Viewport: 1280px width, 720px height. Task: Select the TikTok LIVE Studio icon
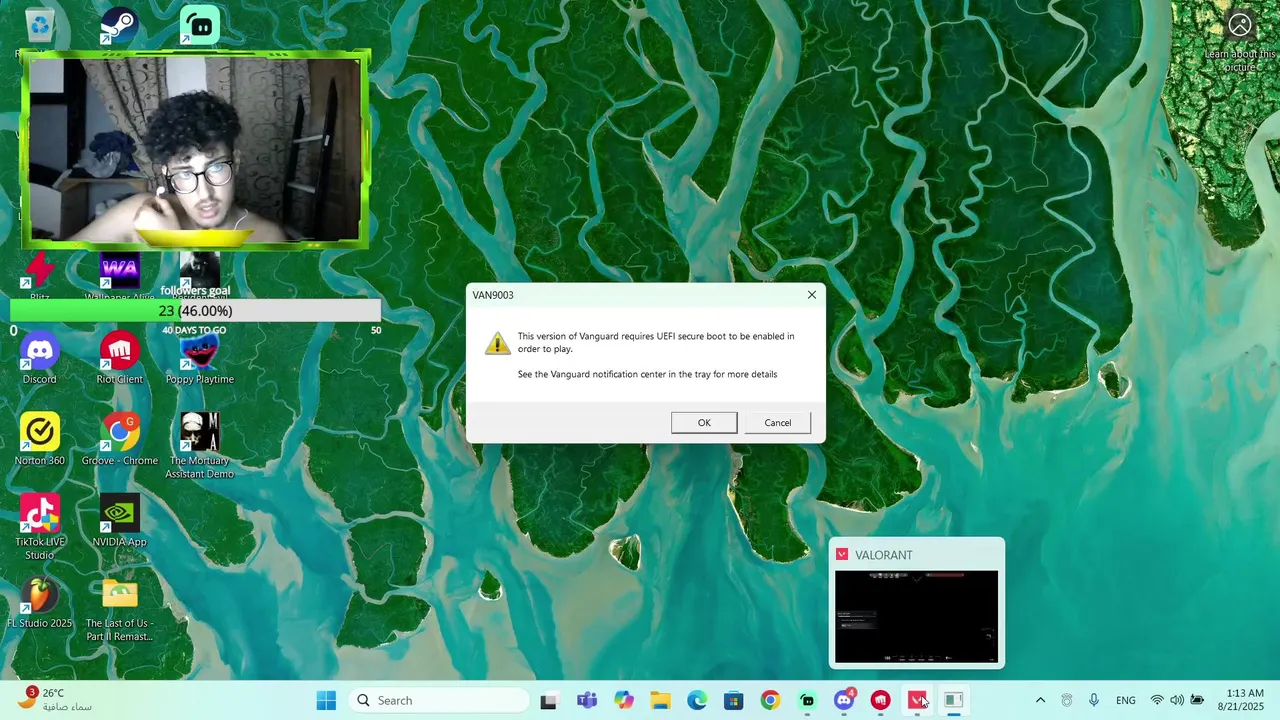click(x=40, y=527)
